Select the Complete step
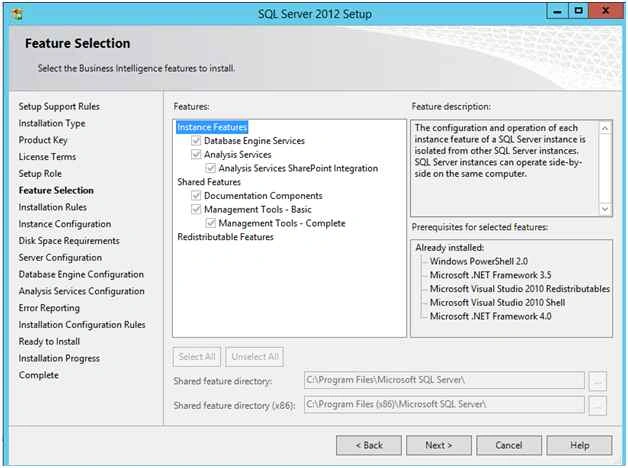This screenshot has width=628, height=468. [39, 375]
